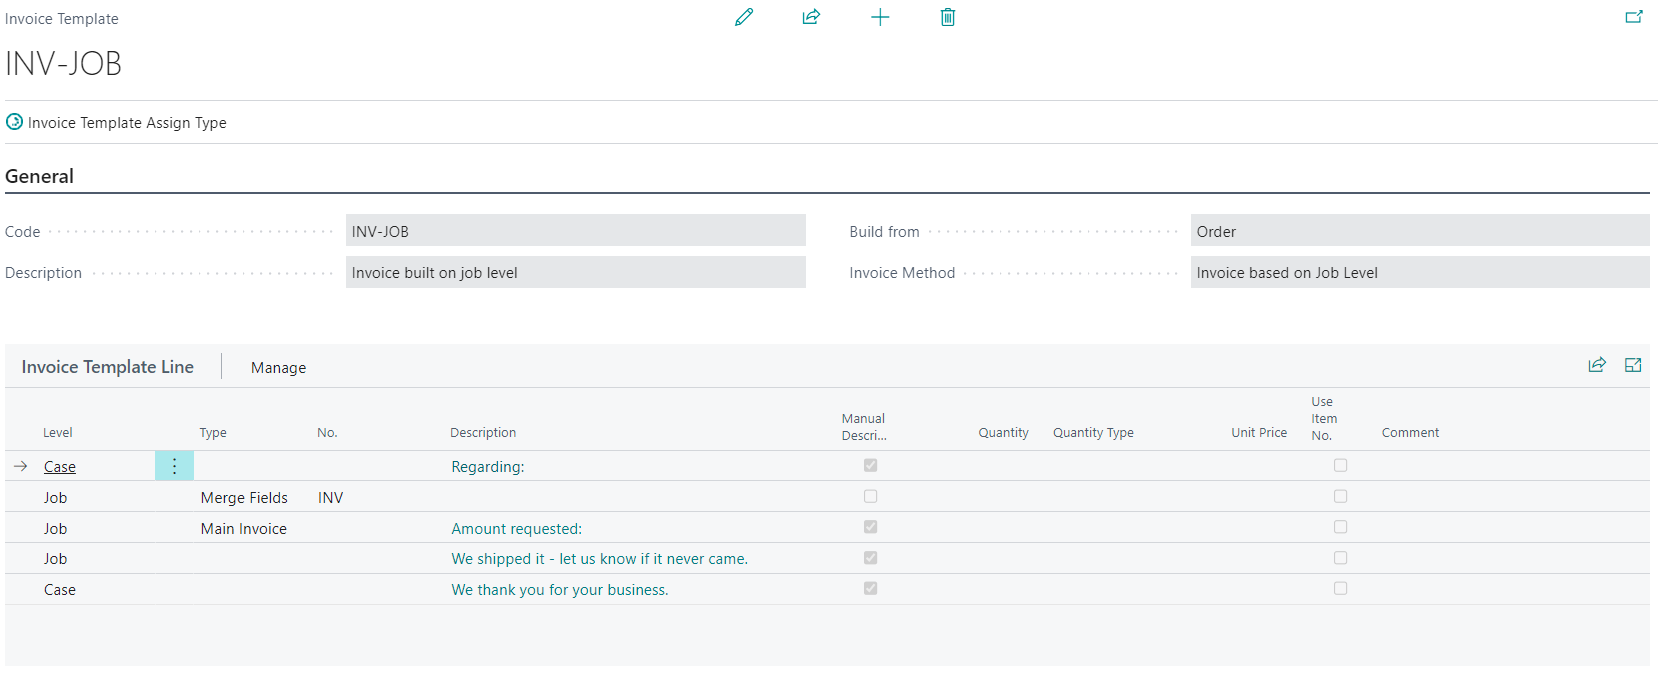The image size is (1658, 697).
Task: Toggle Manual Description for Amount requested row
Action: point(870,527)
